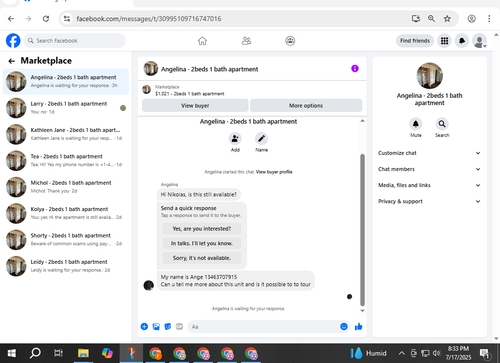Open Angelina conversation in list
The image size is (500, 363).
tap(66, 81)
